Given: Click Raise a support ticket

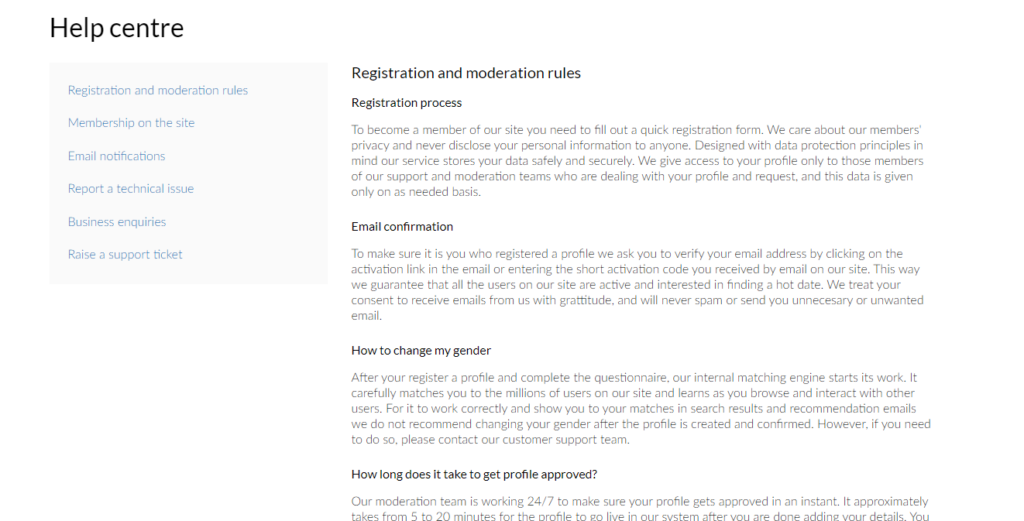Looking at the screenshot, I should (x=125, y=254).
